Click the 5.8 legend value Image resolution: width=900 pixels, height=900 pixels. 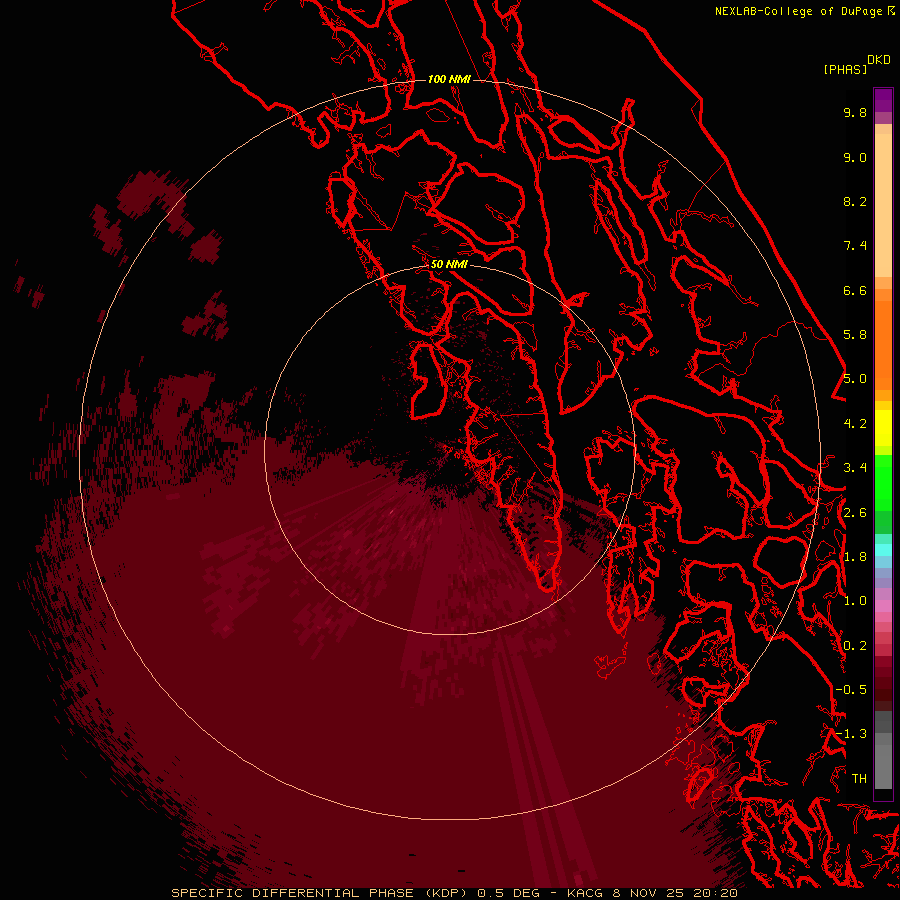(x=855, y=335)
